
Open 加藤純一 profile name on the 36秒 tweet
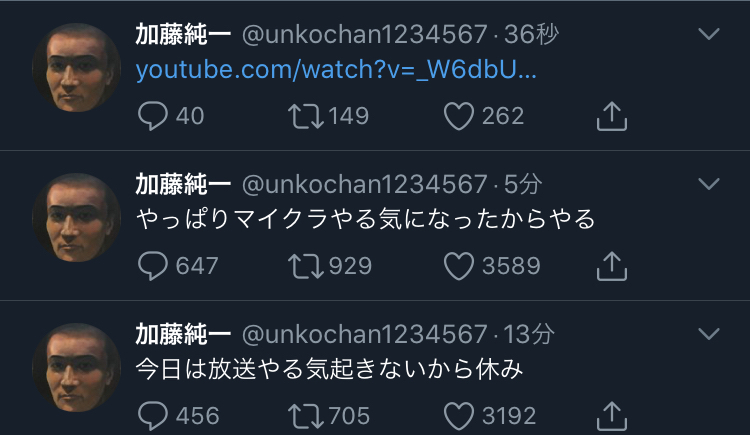(x=183, y=34)
